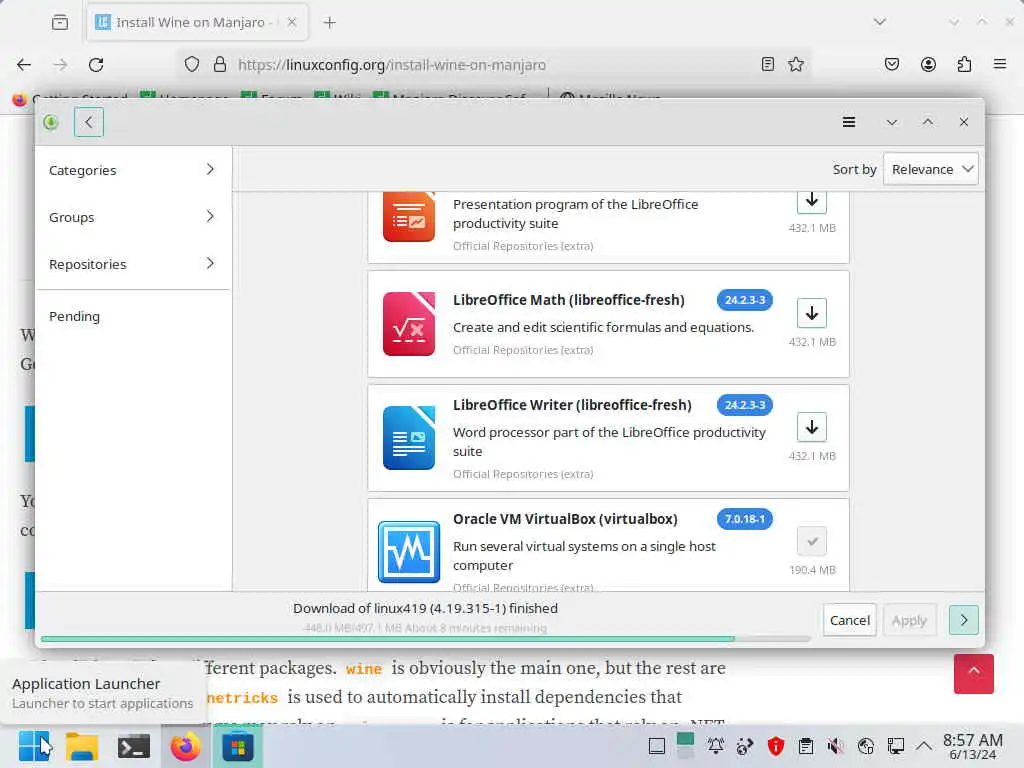Open LibreOffice Math app icon
The width and height of the screenshot is (1024, 768).
click(x=409, y=324)
